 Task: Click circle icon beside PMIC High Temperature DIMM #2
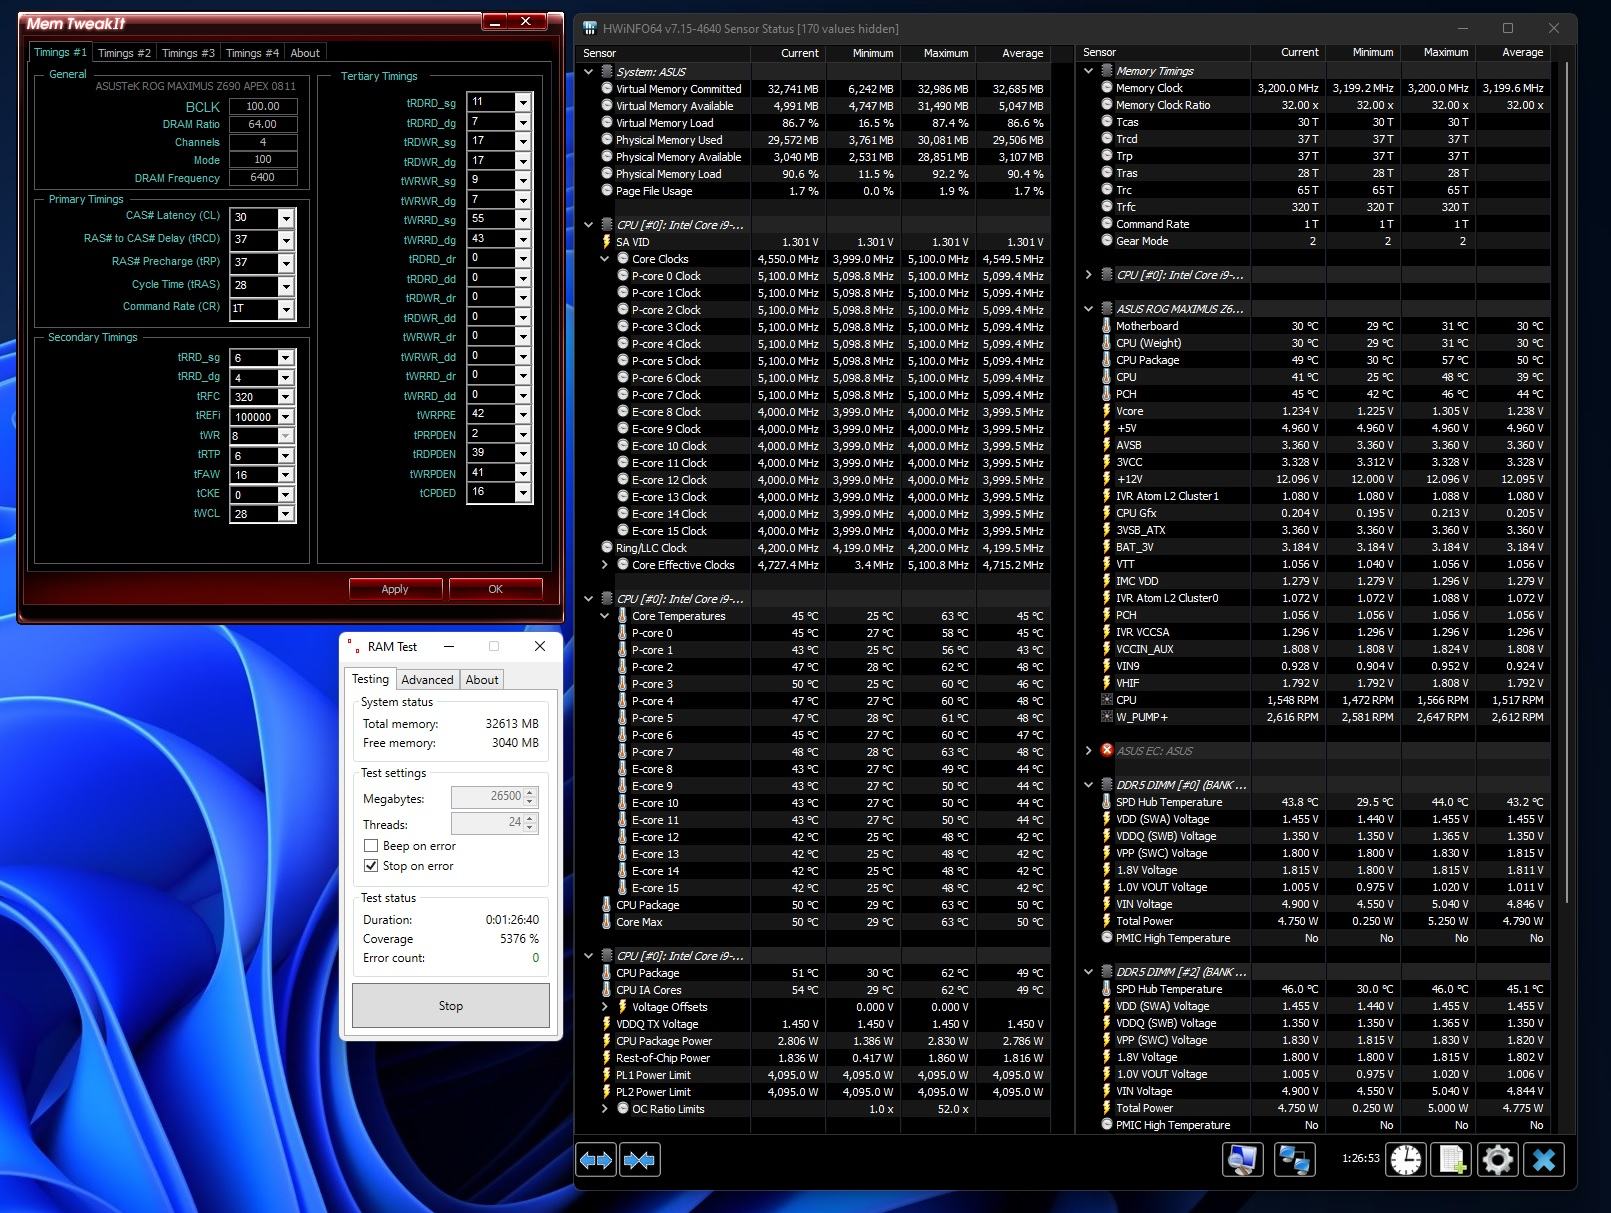point(1107,1125)
